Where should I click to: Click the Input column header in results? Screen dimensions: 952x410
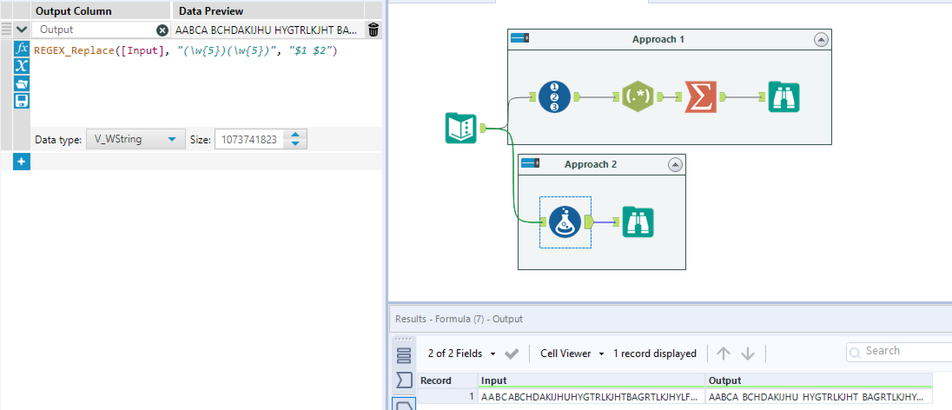point(591,381)
